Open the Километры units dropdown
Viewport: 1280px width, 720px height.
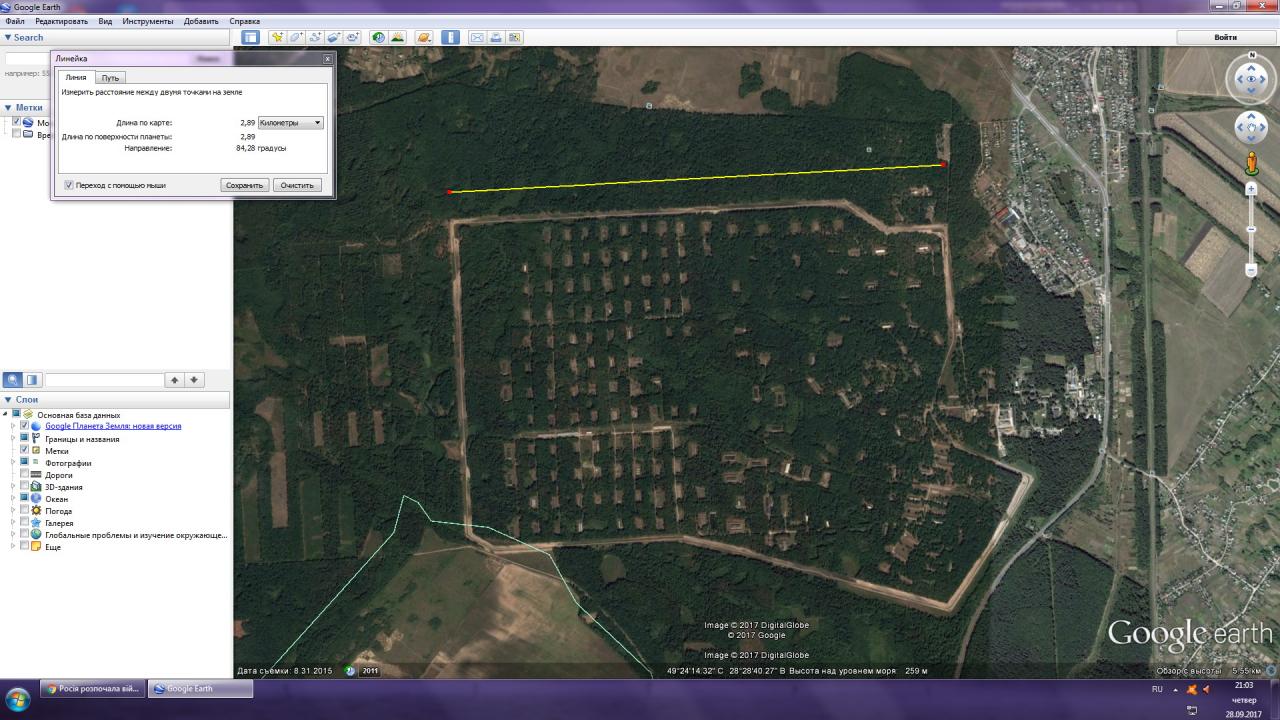(290, 123)
